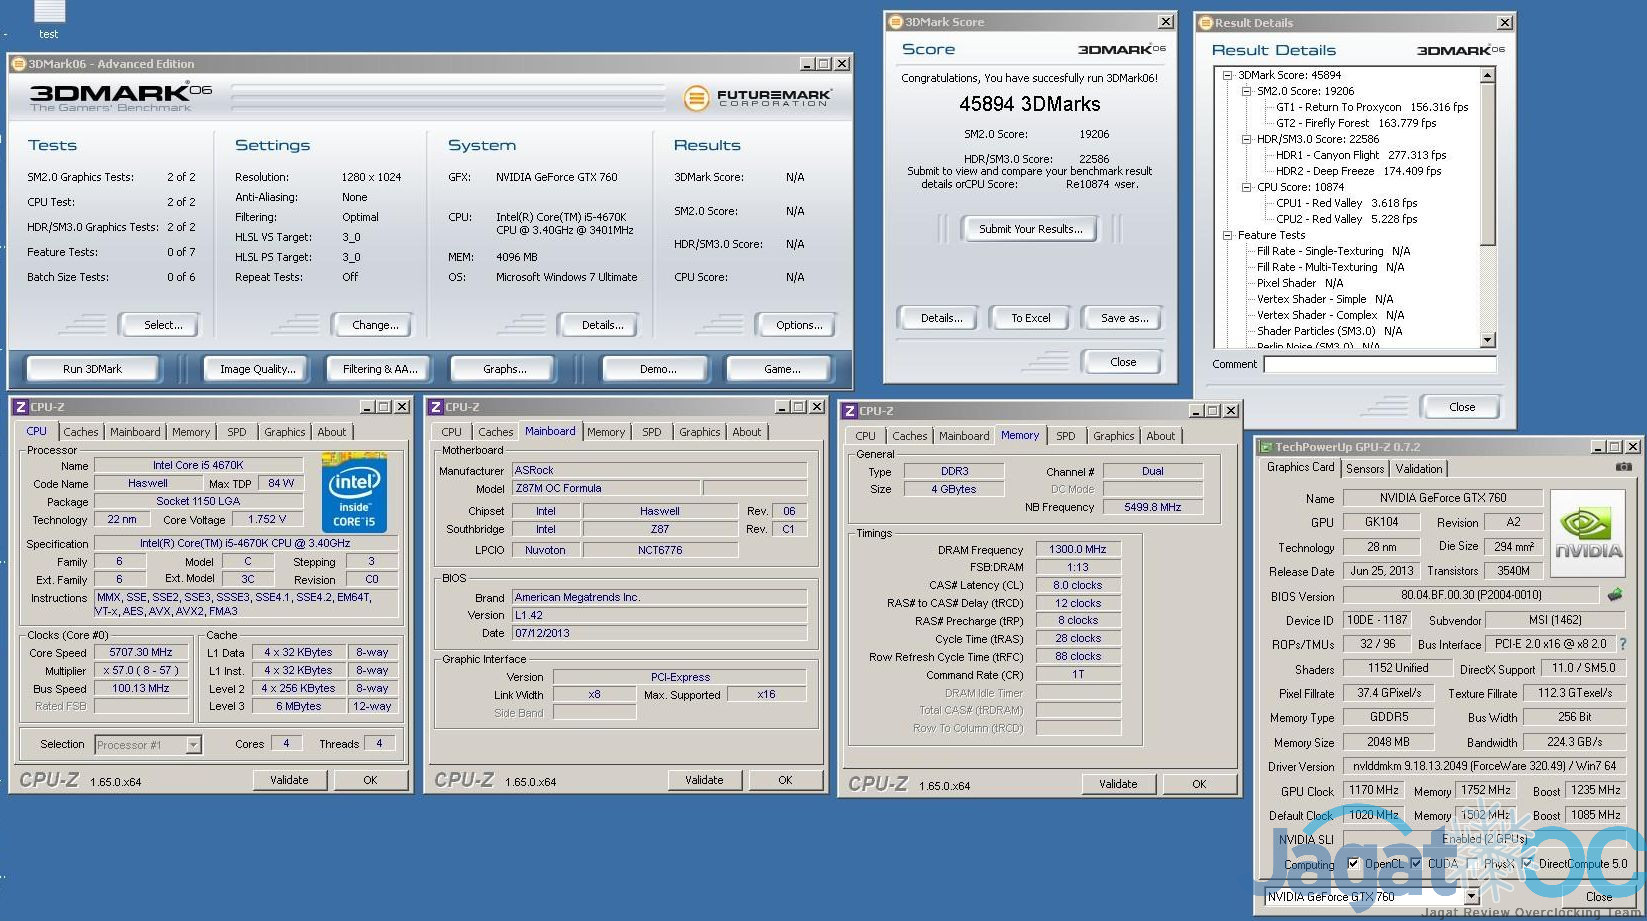The image size is (1647, 921).
Task: Toggle the PhysX checkbox
Action: (x=1472, y=864)
